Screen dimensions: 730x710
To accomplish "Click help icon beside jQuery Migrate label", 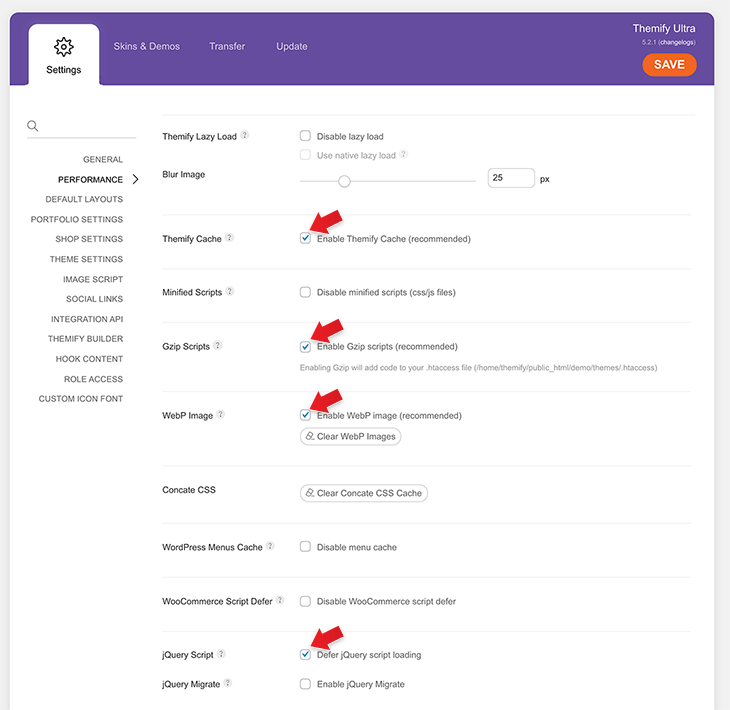I will tap(228, 683).
